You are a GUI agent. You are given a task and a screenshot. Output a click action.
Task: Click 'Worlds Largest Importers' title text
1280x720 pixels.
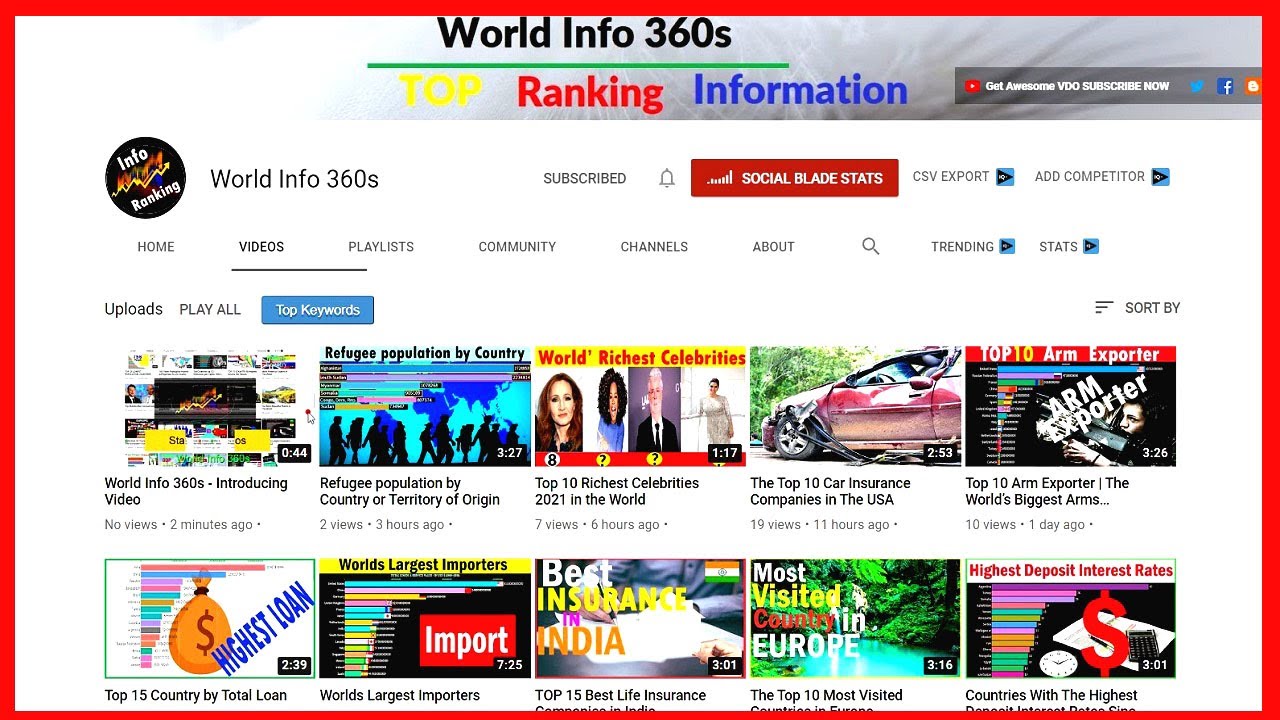click(400, 695)
